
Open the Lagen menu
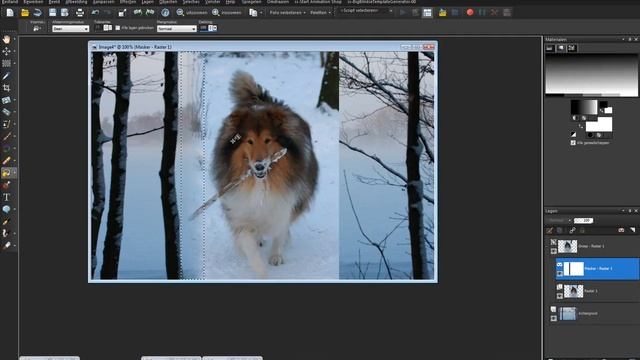(x=147, y=2)
